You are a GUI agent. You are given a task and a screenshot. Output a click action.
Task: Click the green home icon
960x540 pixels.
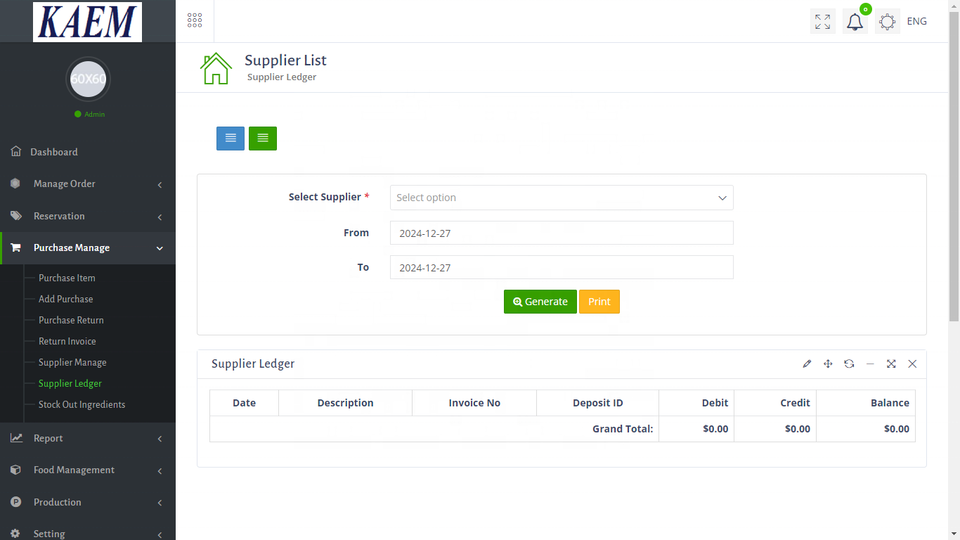pos(216,69)
